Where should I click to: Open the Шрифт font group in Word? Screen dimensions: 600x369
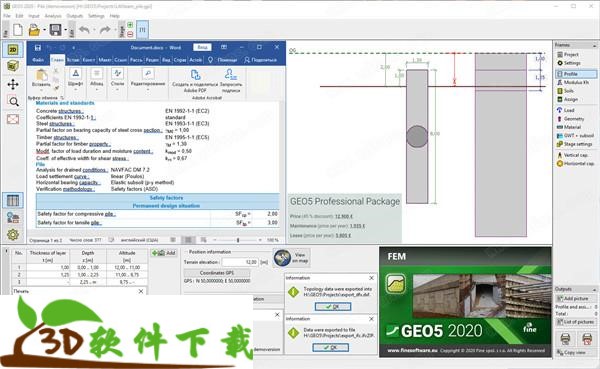pos(75,80)
